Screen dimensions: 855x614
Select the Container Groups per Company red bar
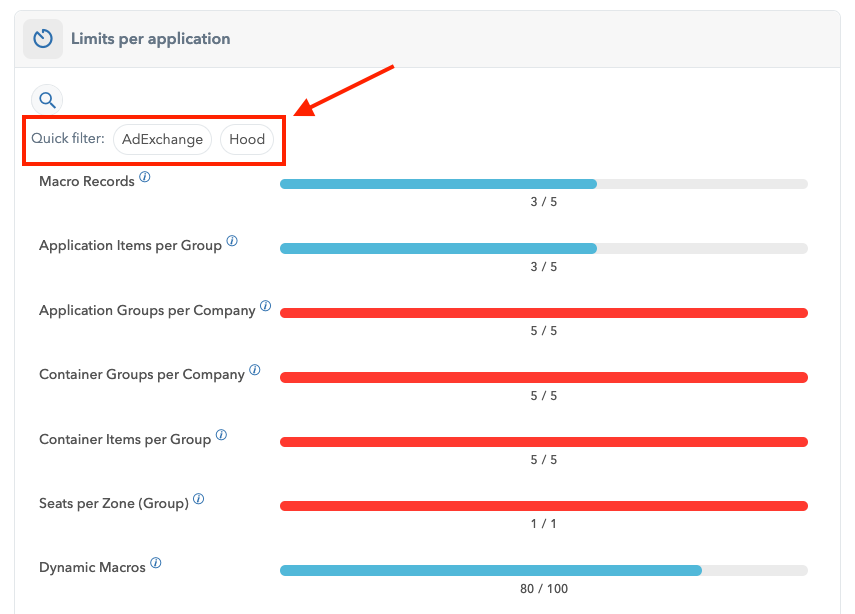pos(543,377)
